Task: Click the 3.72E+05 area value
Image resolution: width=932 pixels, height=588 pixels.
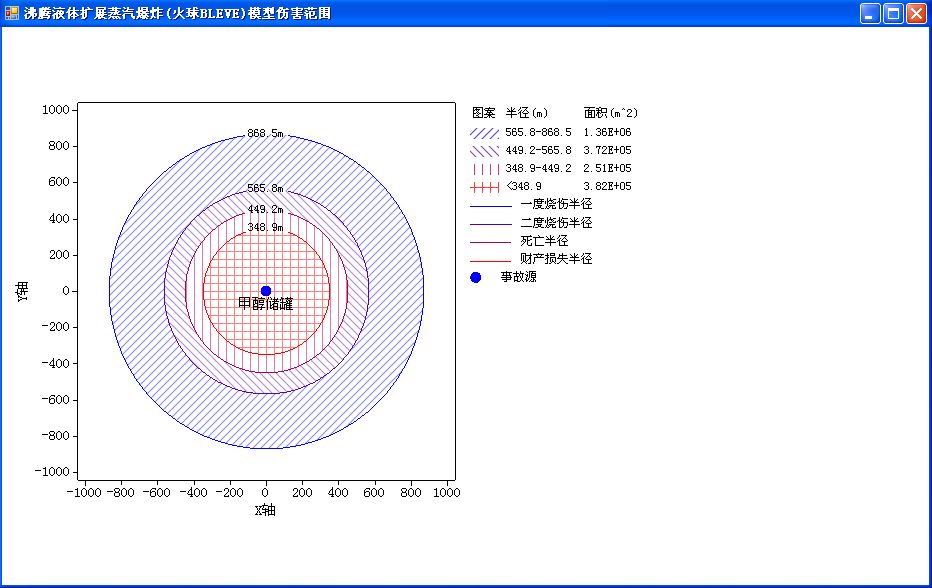Action: coord(607,150)
